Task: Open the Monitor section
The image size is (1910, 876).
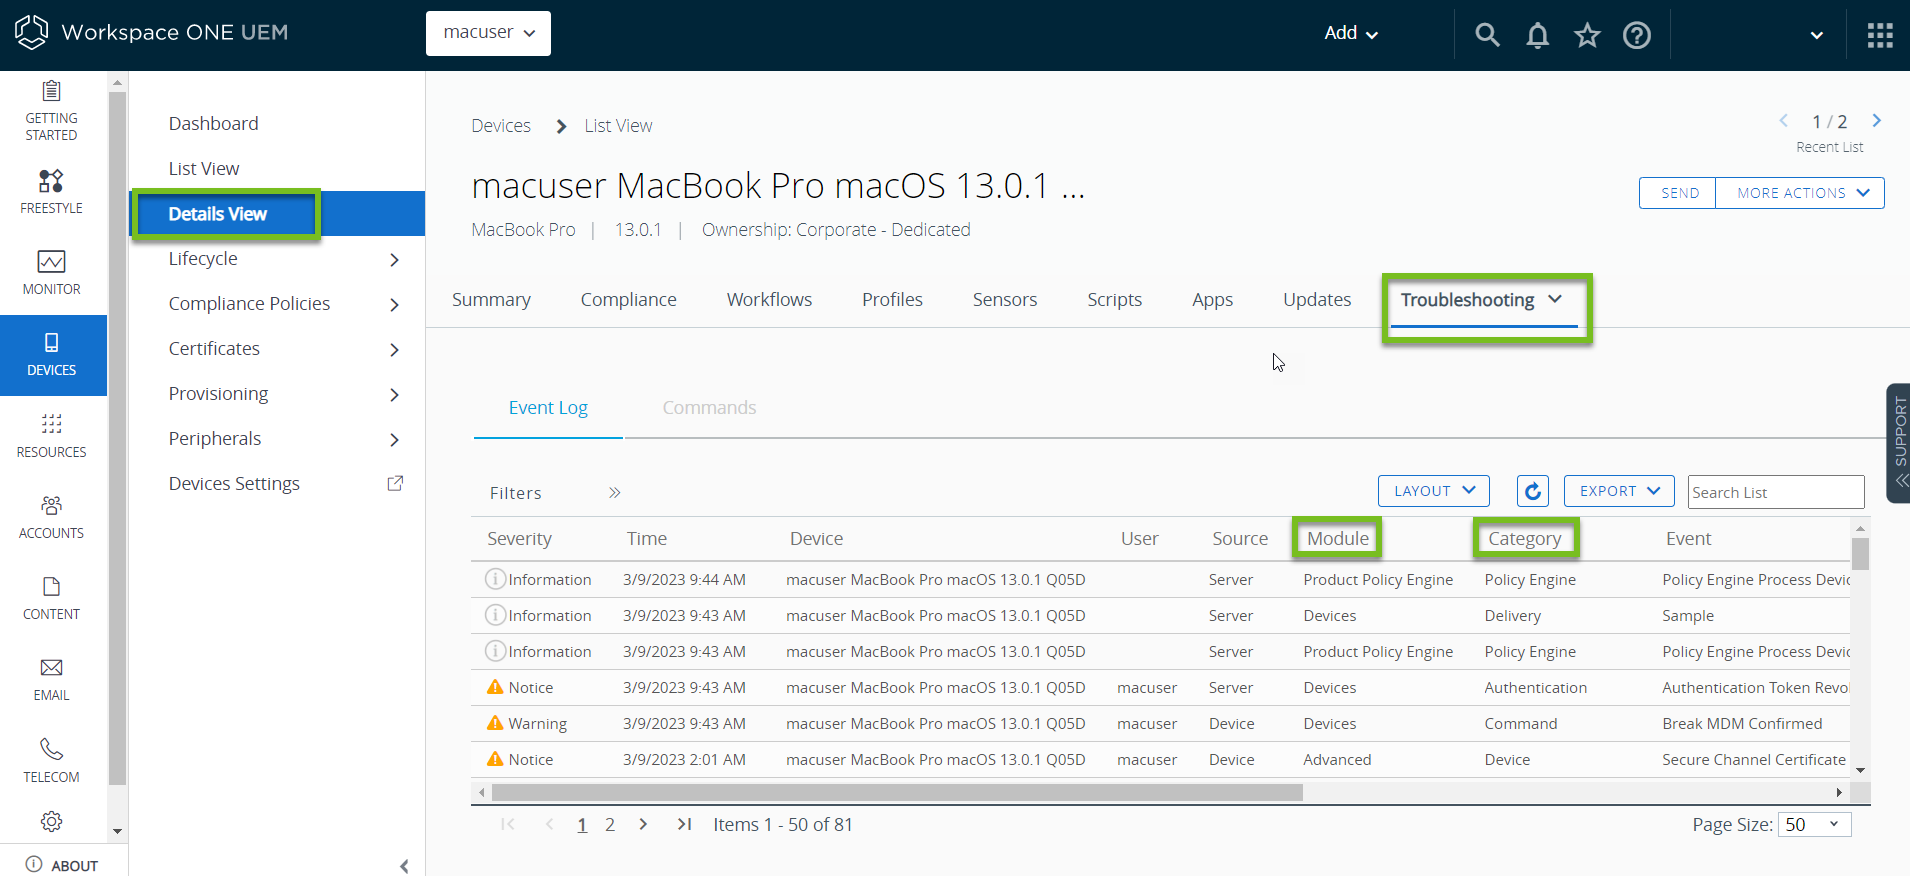Action: pyautogui.click(x=52, y=273)
